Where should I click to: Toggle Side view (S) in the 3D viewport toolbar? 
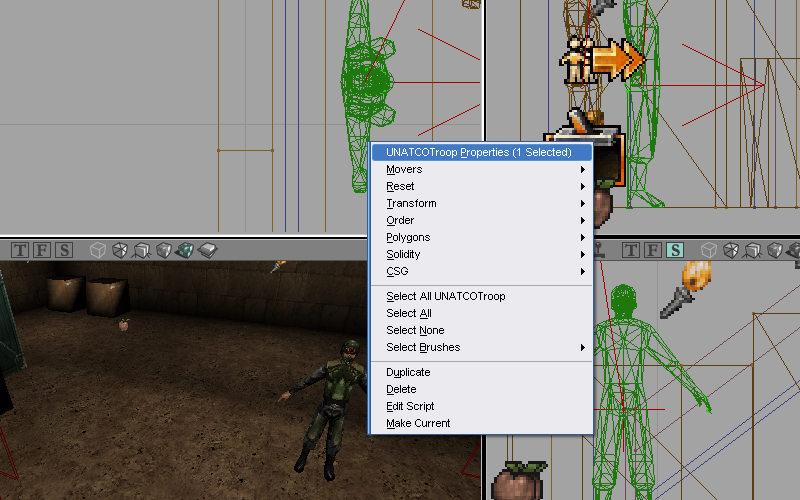64,250
